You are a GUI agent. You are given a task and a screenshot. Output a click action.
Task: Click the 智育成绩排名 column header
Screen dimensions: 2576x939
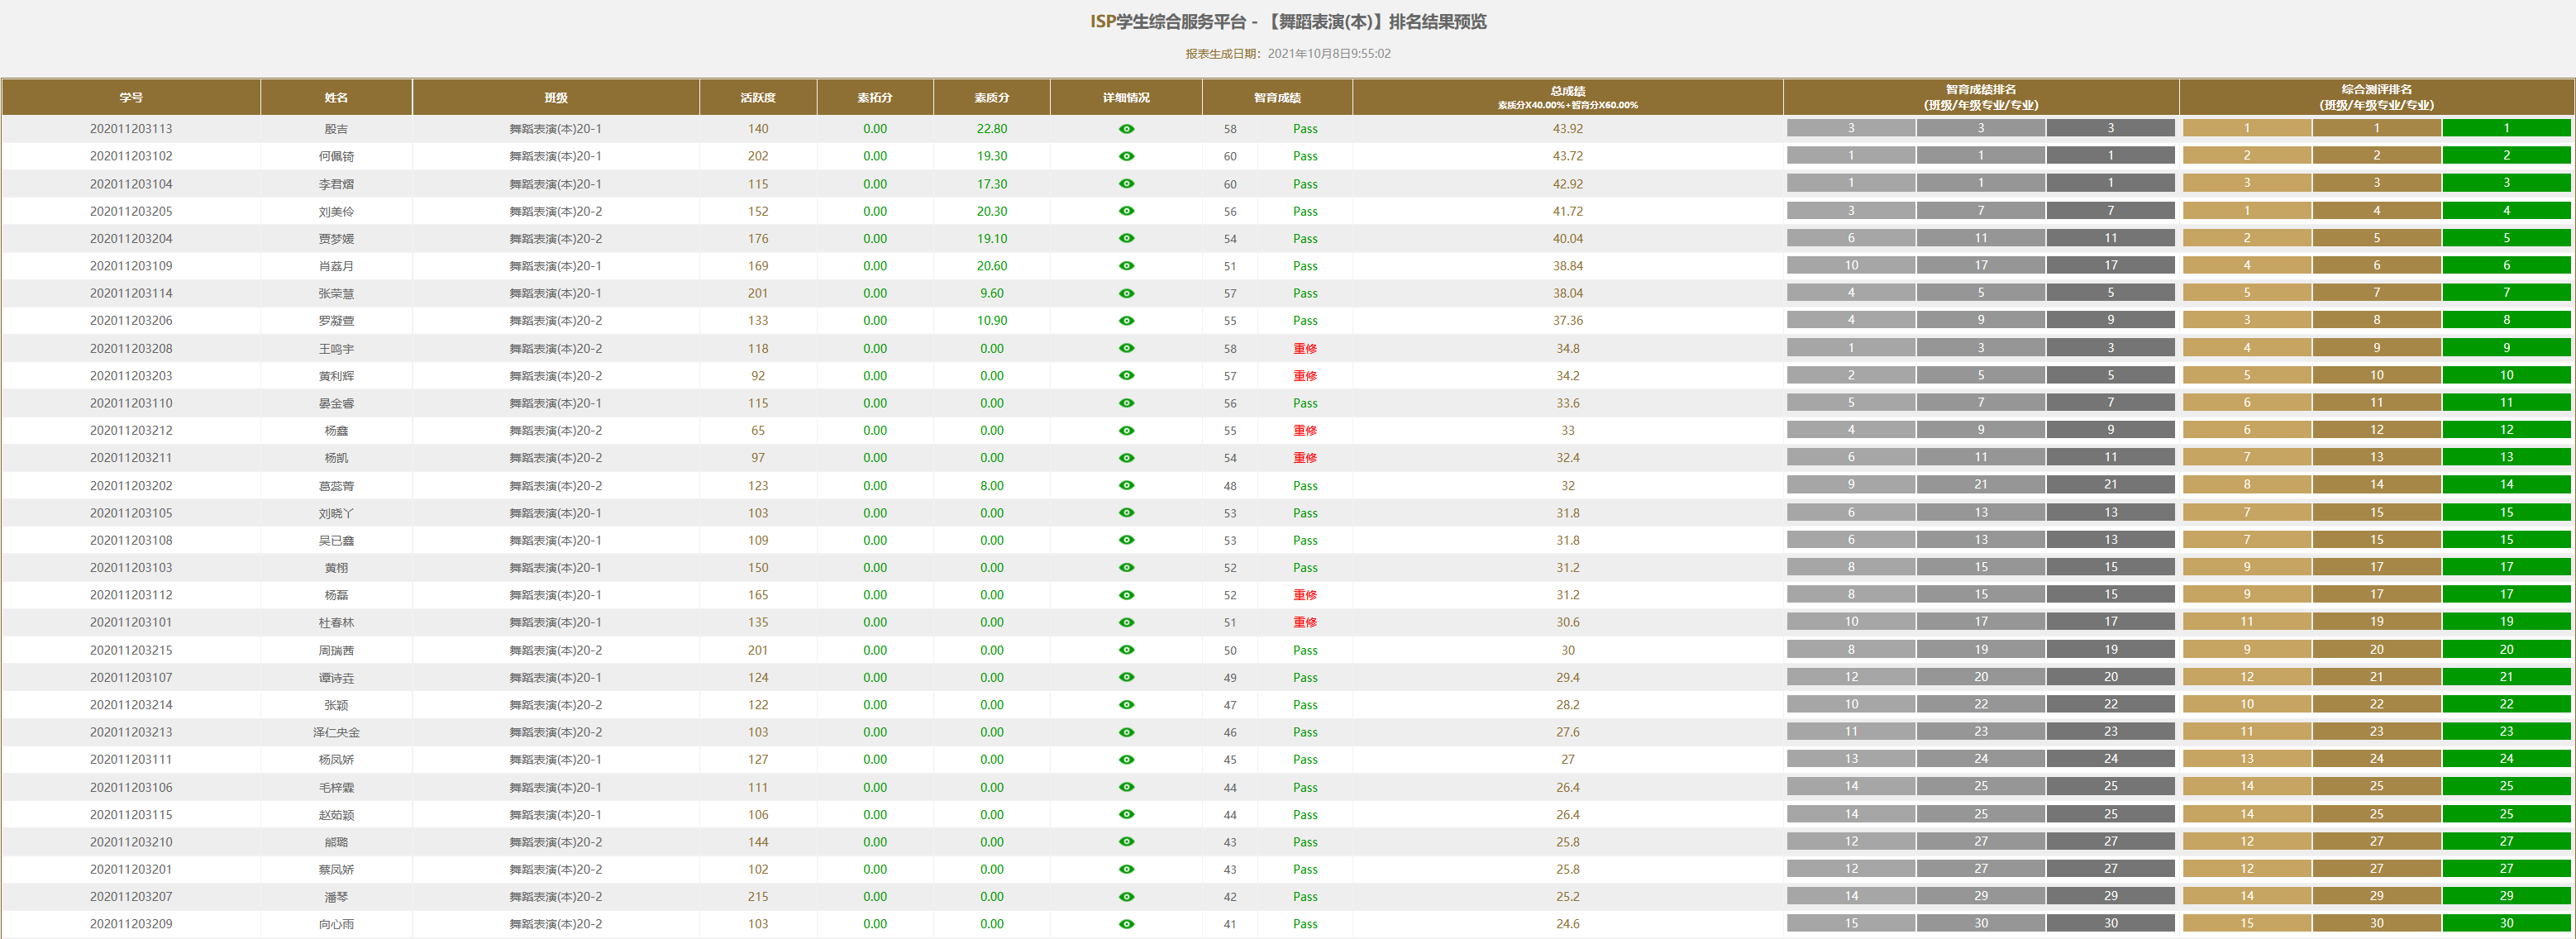pyautogui.click(x=1981, y=97)
